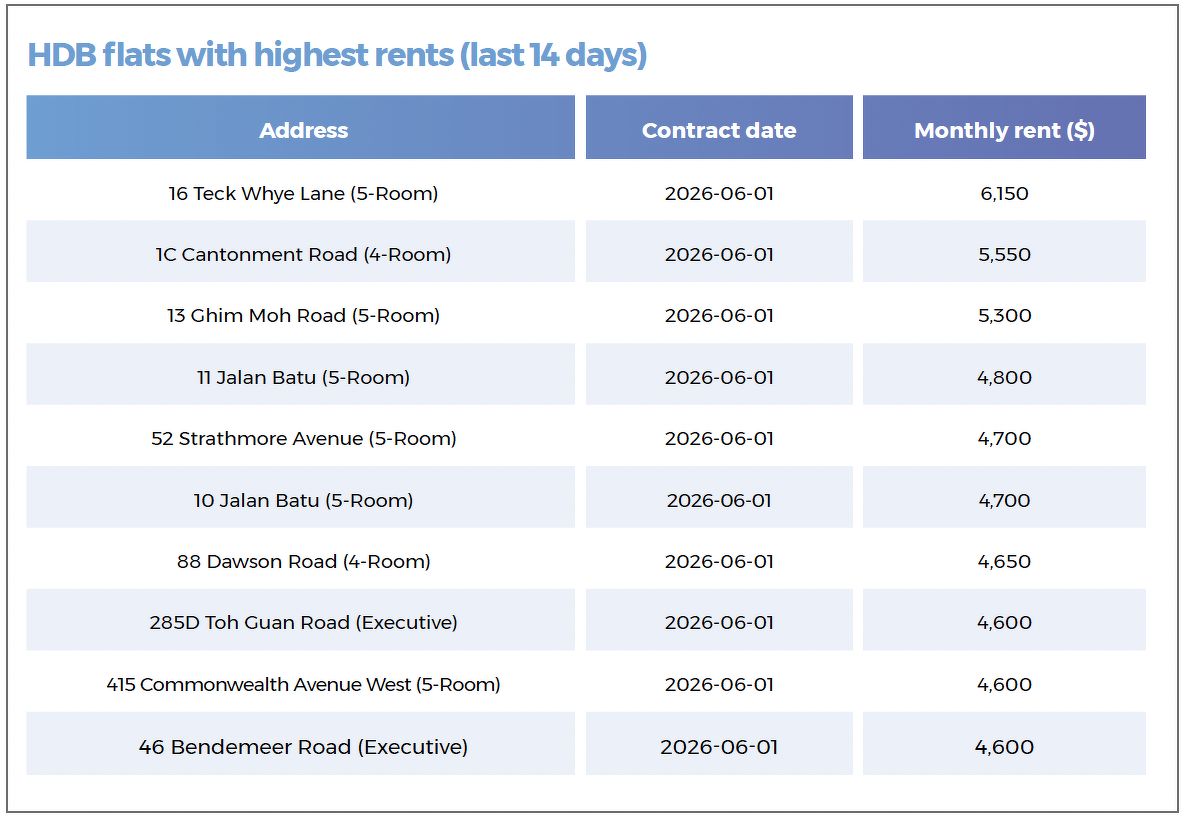Click the Contract date column header
Image resolution: width=1184 pixels, height=820 pixels.
click(719, 128)
